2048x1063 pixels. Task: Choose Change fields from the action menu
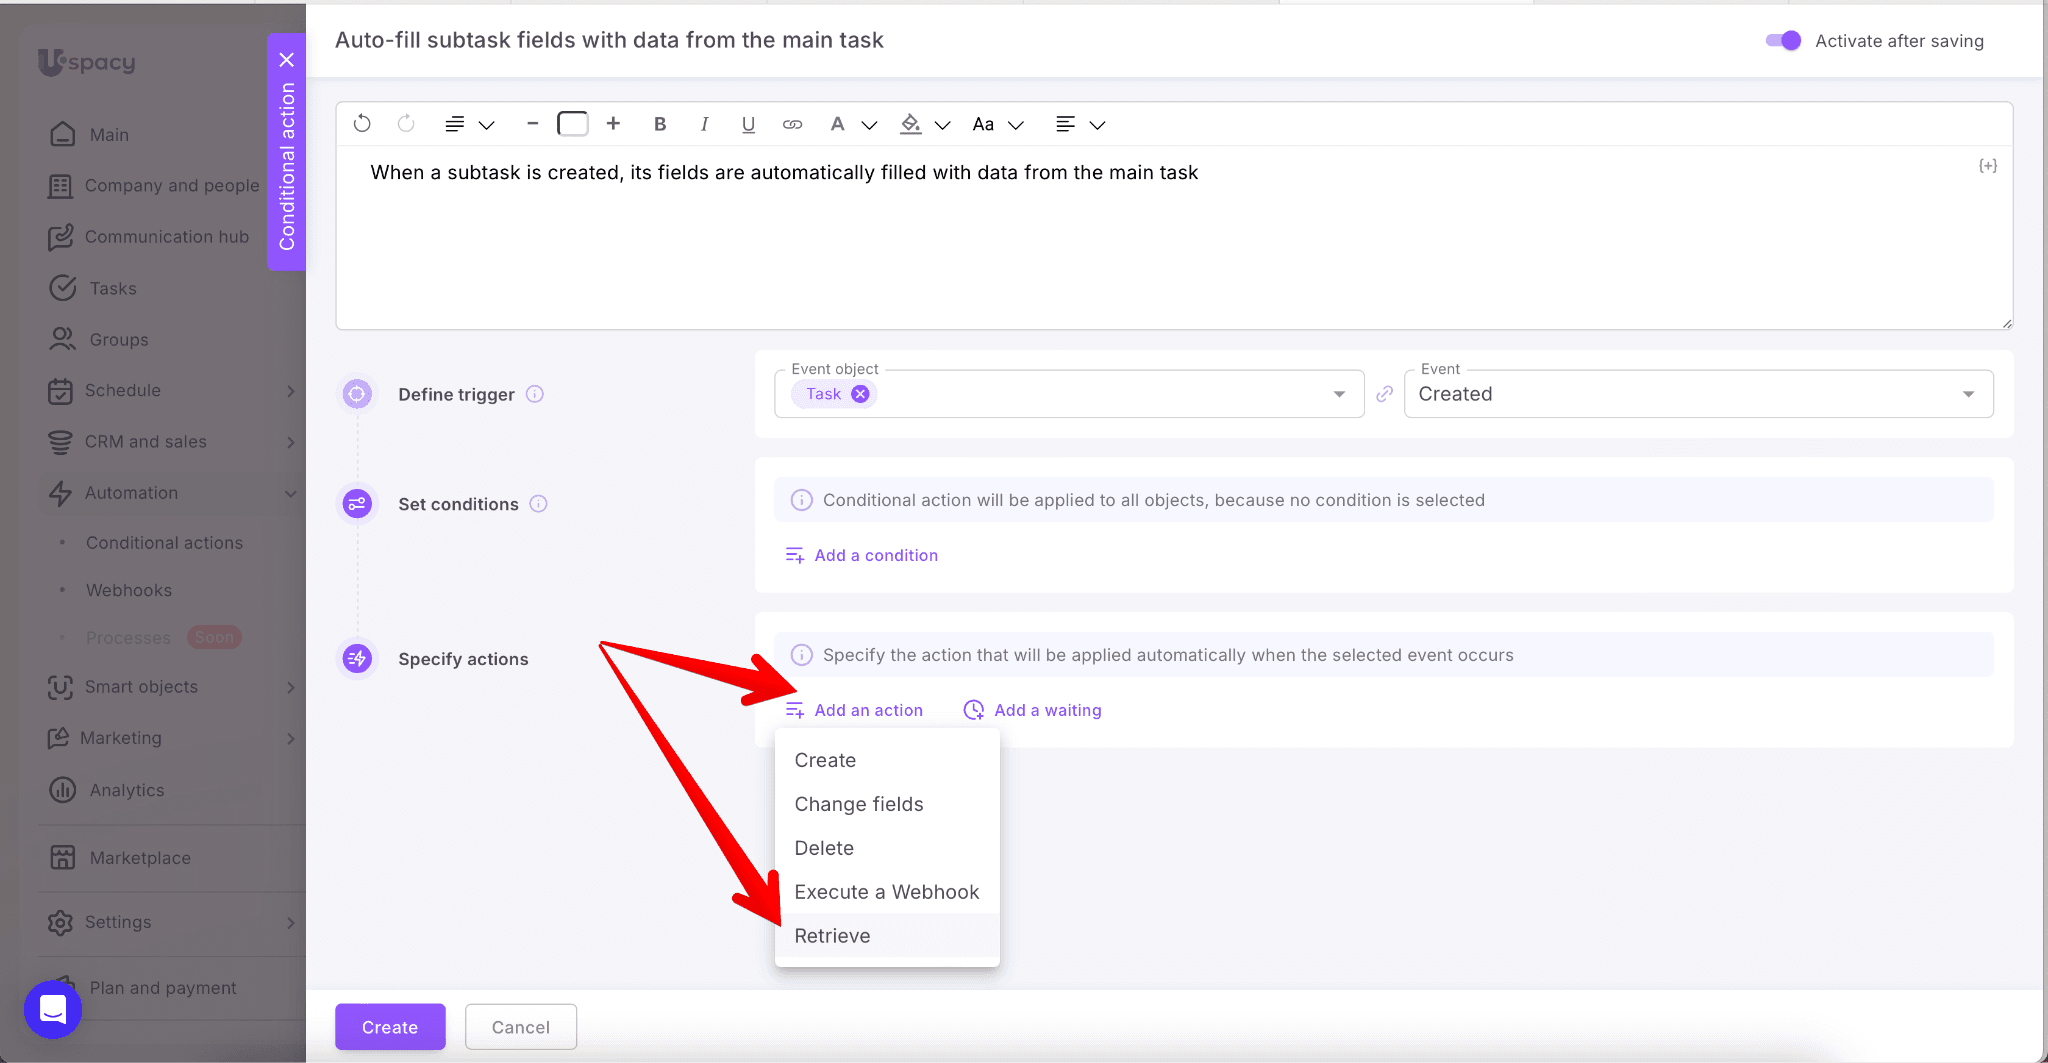[x=858, y=804]
